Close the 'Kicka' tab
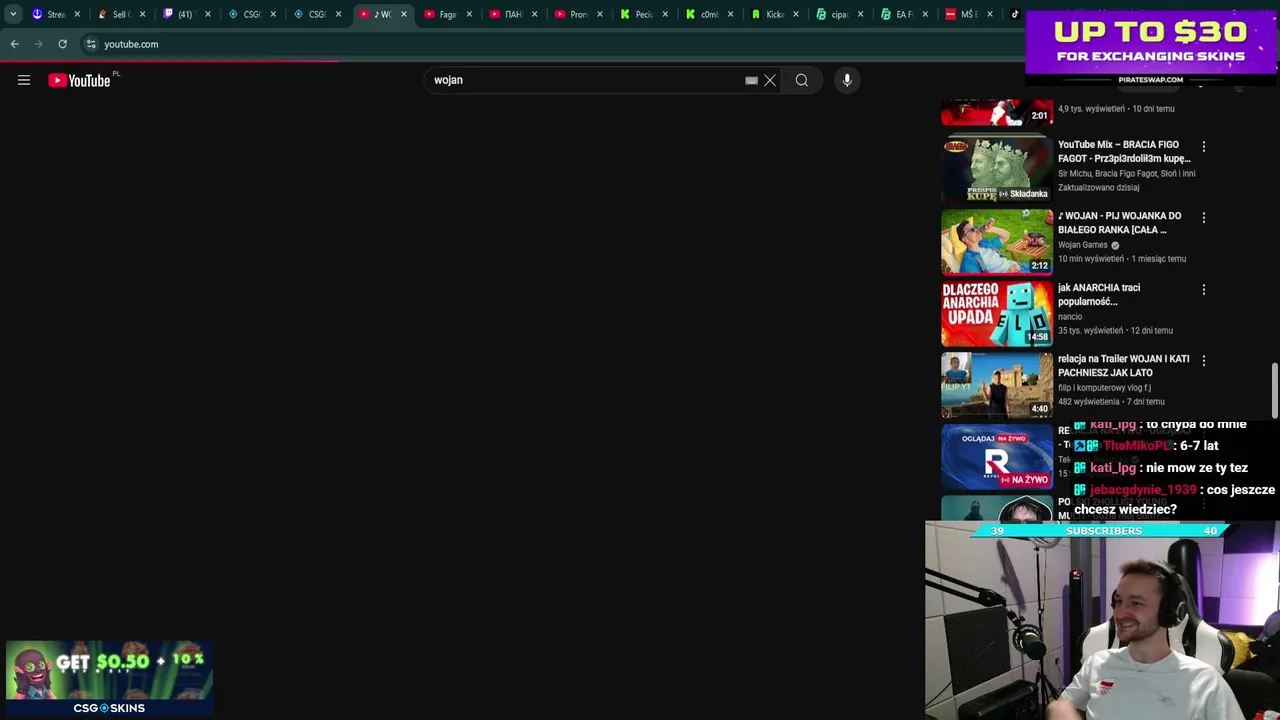1280x720 pixels. point(796,14)
